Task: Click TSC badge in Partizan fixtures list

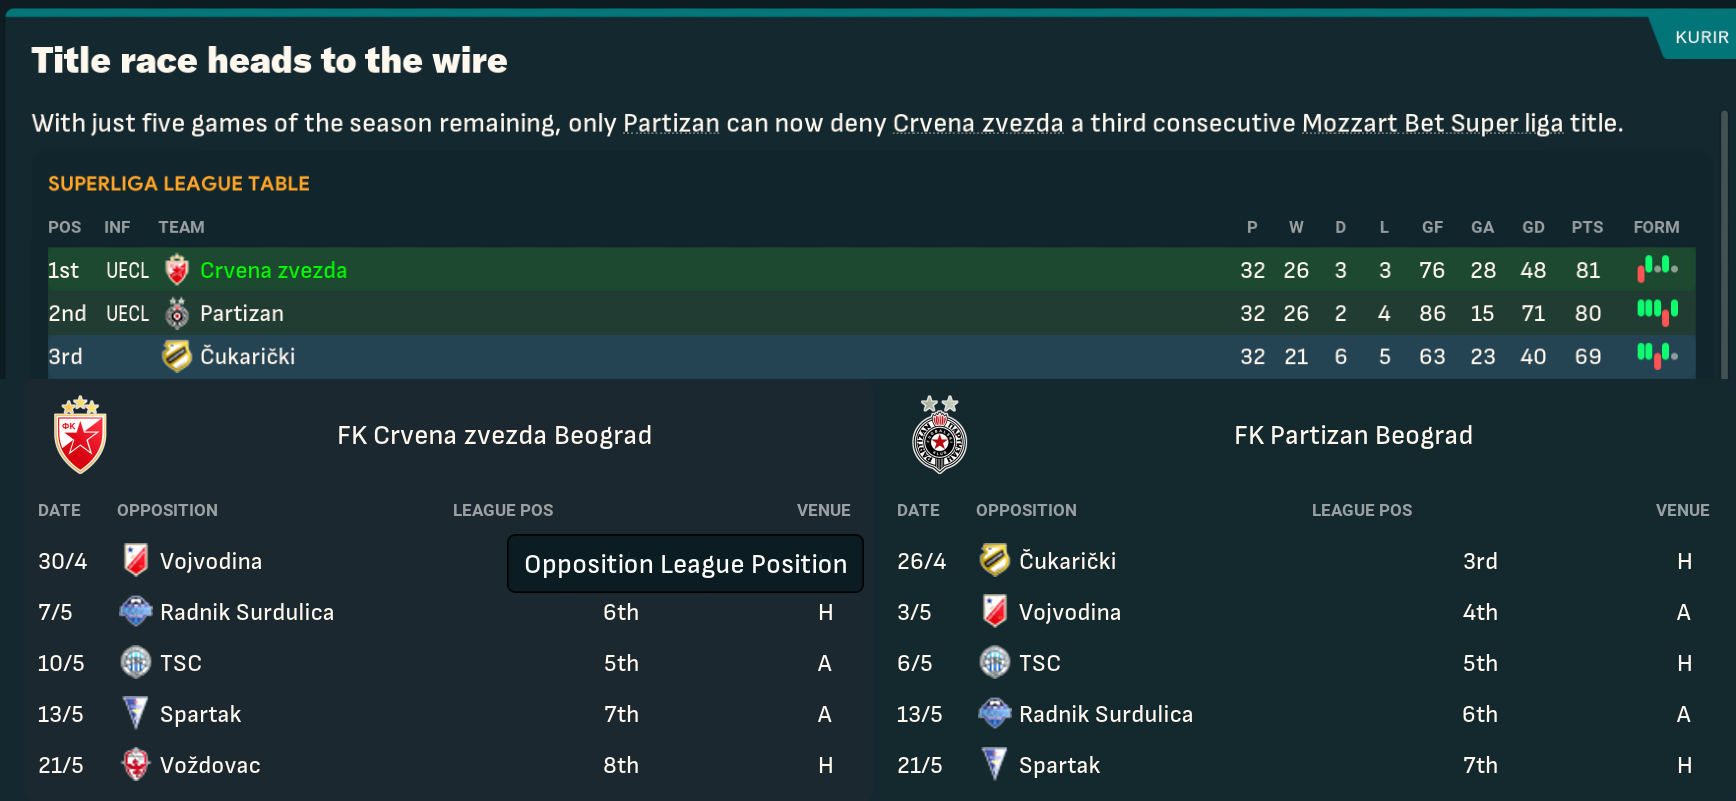Action: point(994,663)
